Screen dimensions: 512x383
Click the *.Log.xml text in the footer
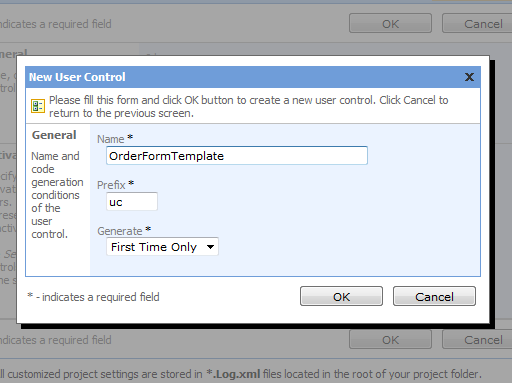click(233, 374)
